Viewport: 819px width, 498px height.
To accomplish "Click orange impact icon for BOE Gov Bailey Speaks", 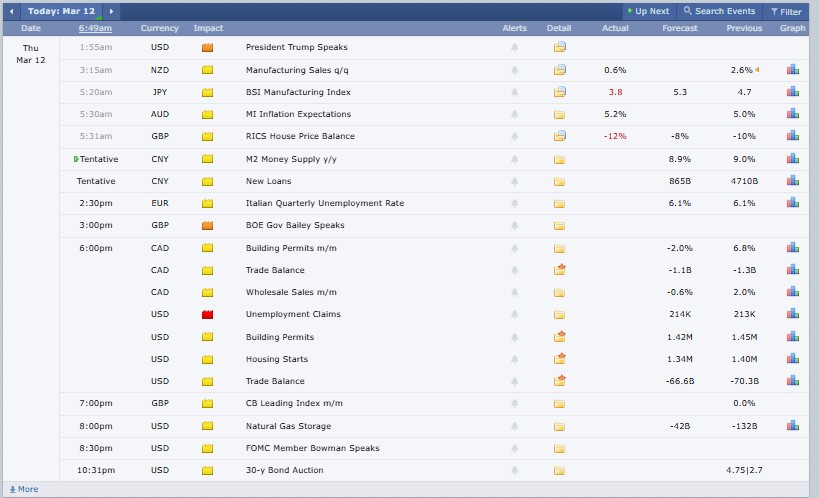I will (x=208, y=226).
